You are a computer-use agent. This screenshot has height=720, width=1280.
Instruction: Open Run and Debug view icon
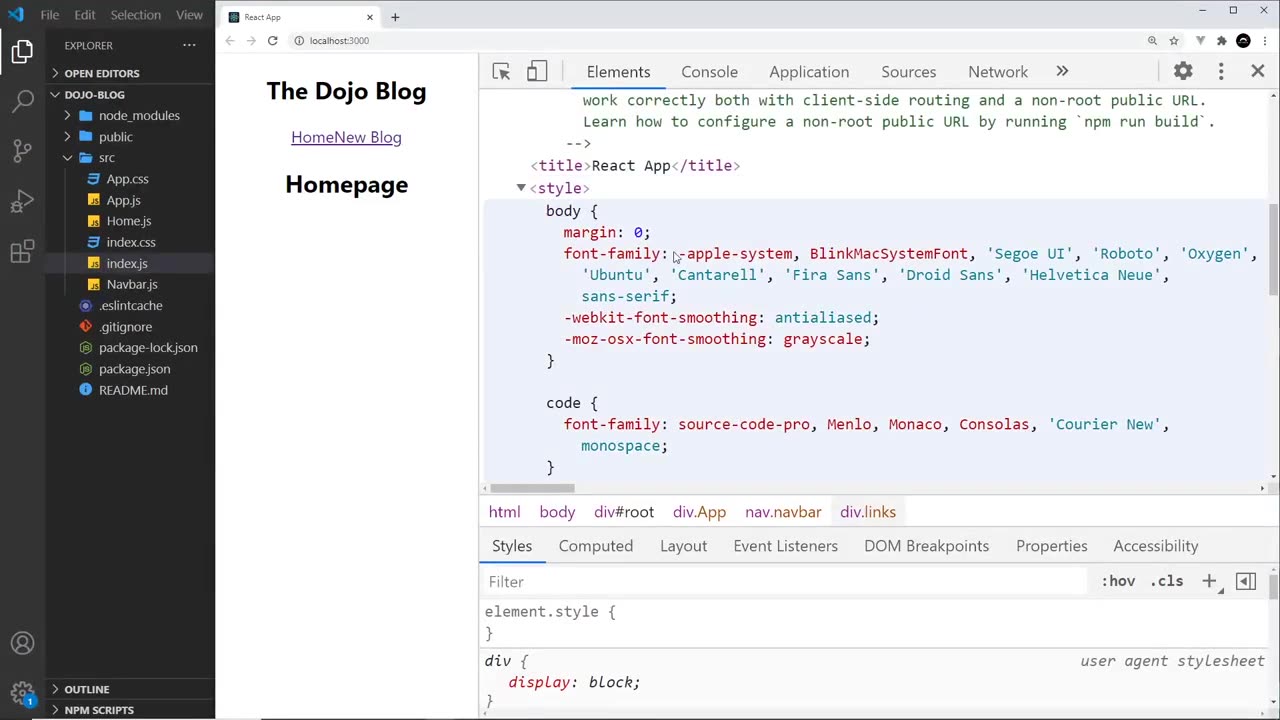pyautogui.click(x=22, y=202)
